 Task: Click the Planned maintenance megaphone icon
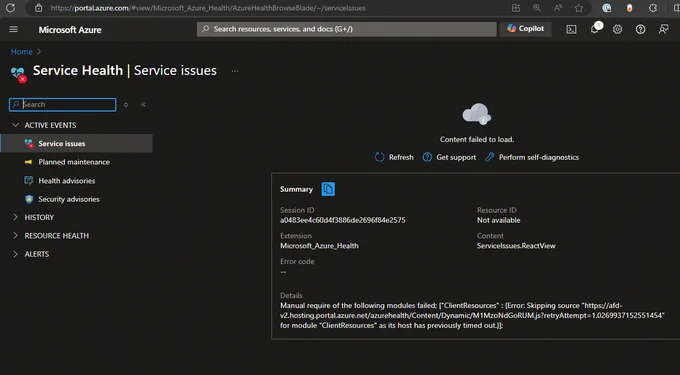tap(29, 162)
